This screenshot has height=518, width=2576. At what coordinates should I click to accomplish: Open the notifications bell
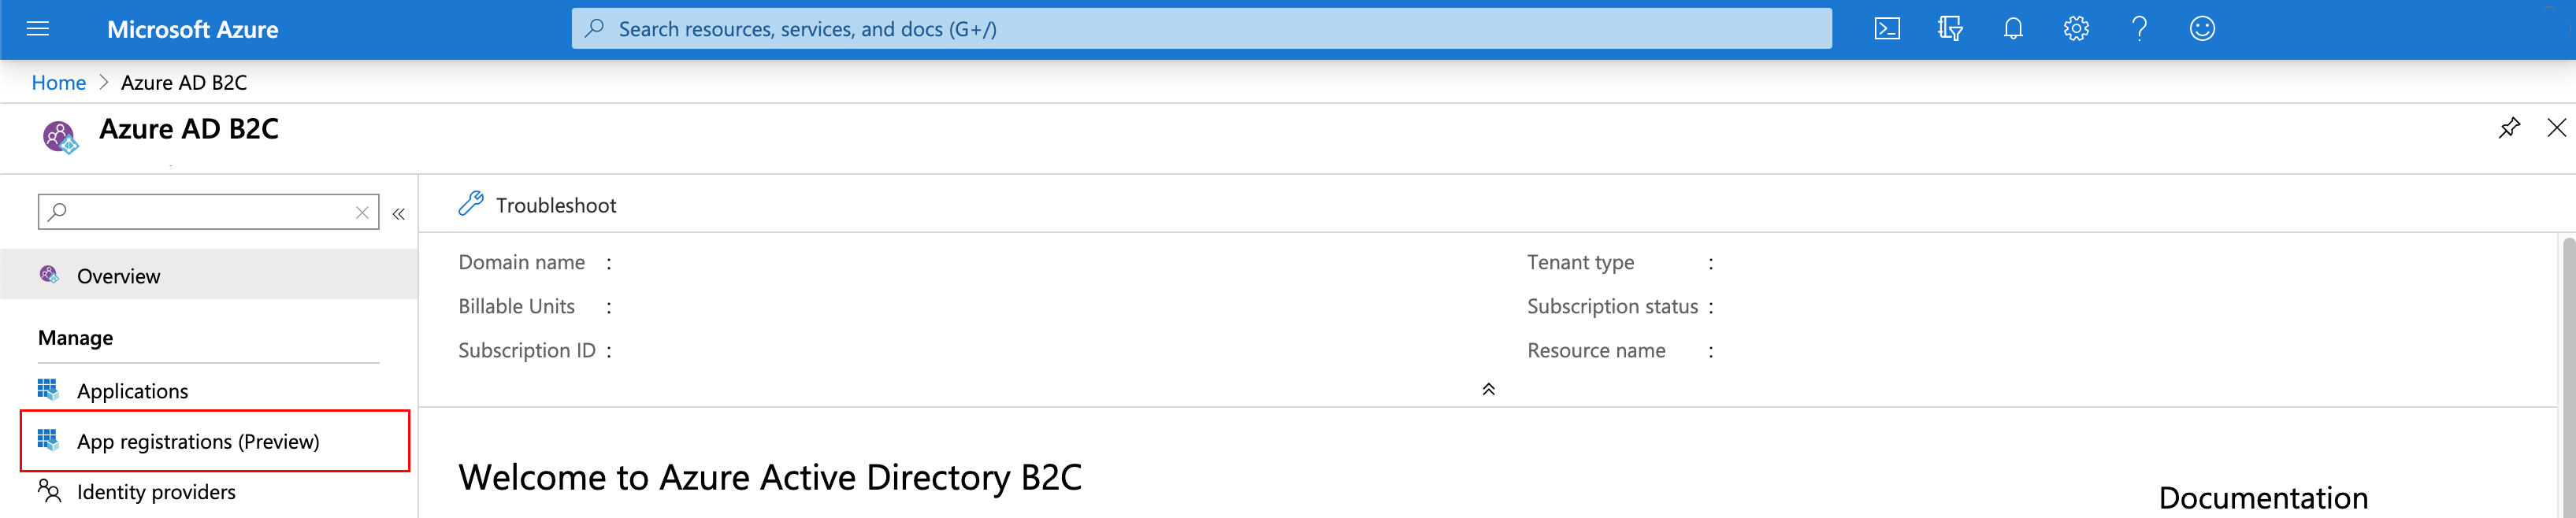(x=2013, y=29)
